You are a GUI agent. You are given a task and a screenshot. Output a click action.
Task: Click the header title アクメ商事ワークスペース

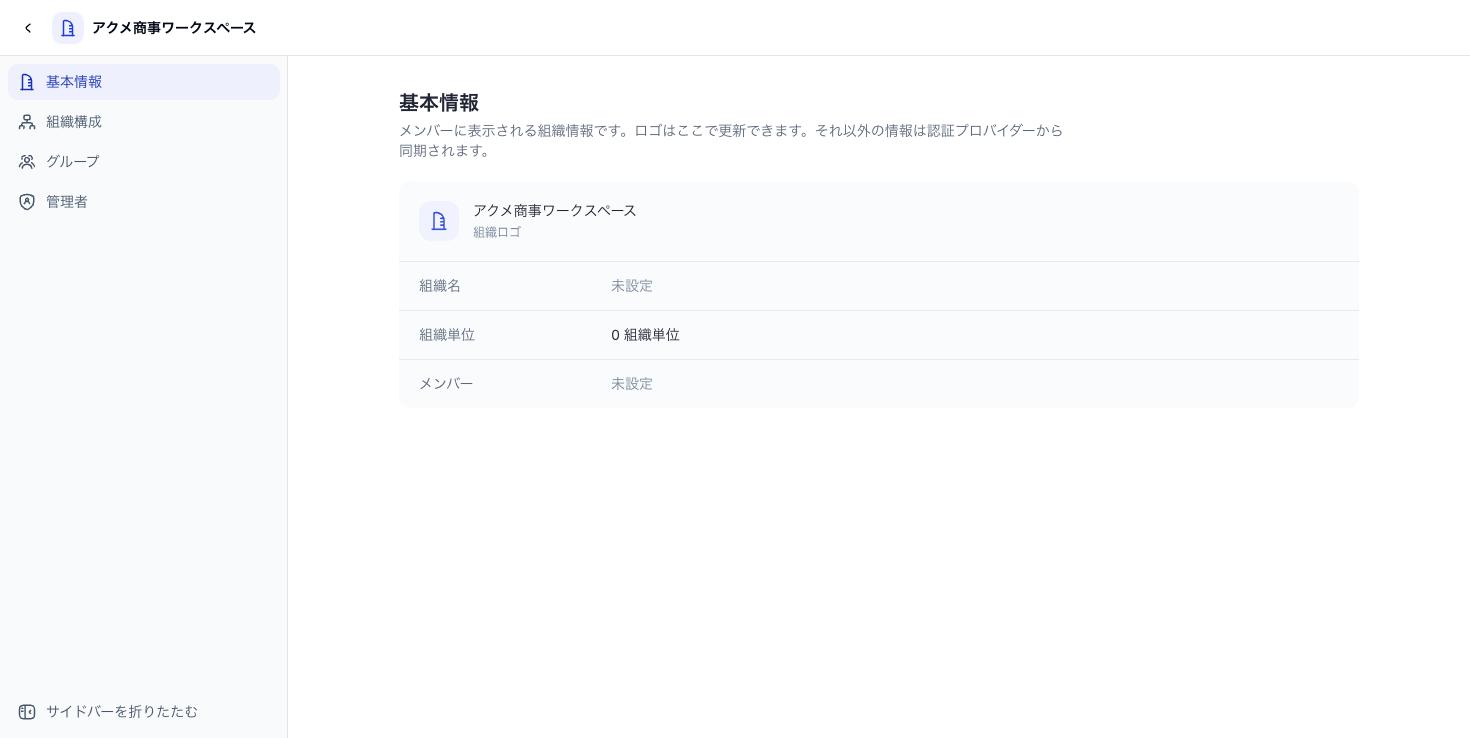point(174,28)
